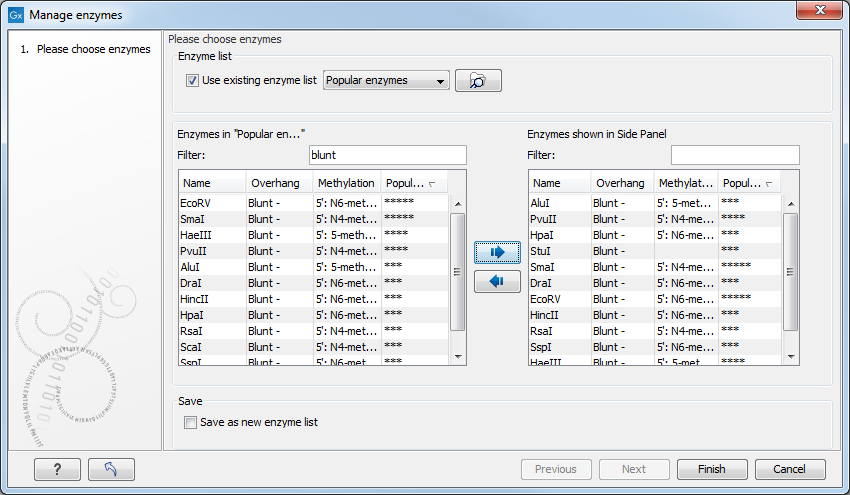Close the Manage enzymes dialog window

click(x=826, y=12)
